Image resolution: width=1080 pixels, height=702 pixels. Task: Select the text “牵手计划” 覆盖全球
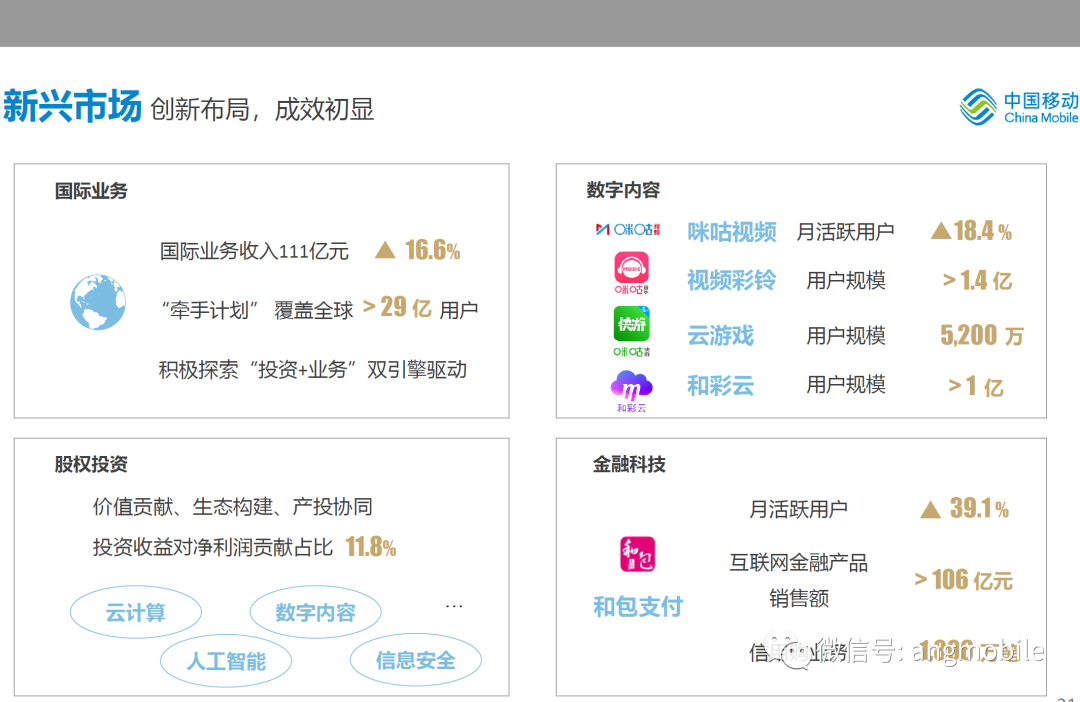256,310
